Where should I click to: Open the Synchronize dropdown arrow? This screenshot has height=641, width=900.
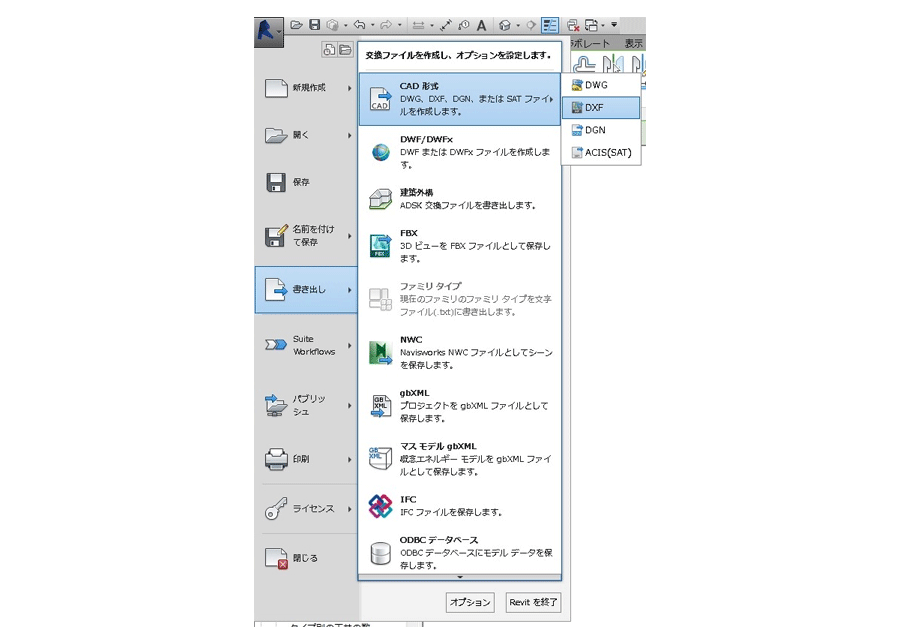[346, 25]
